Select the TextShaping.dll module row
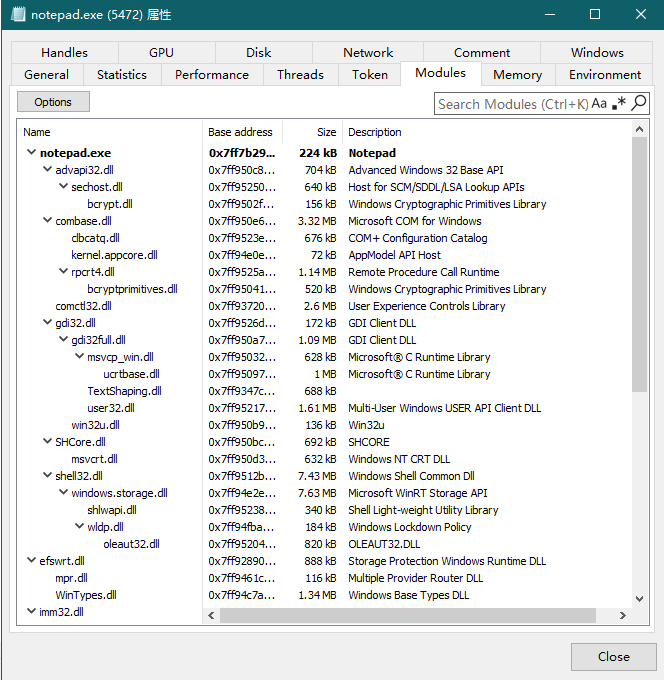 124,391
